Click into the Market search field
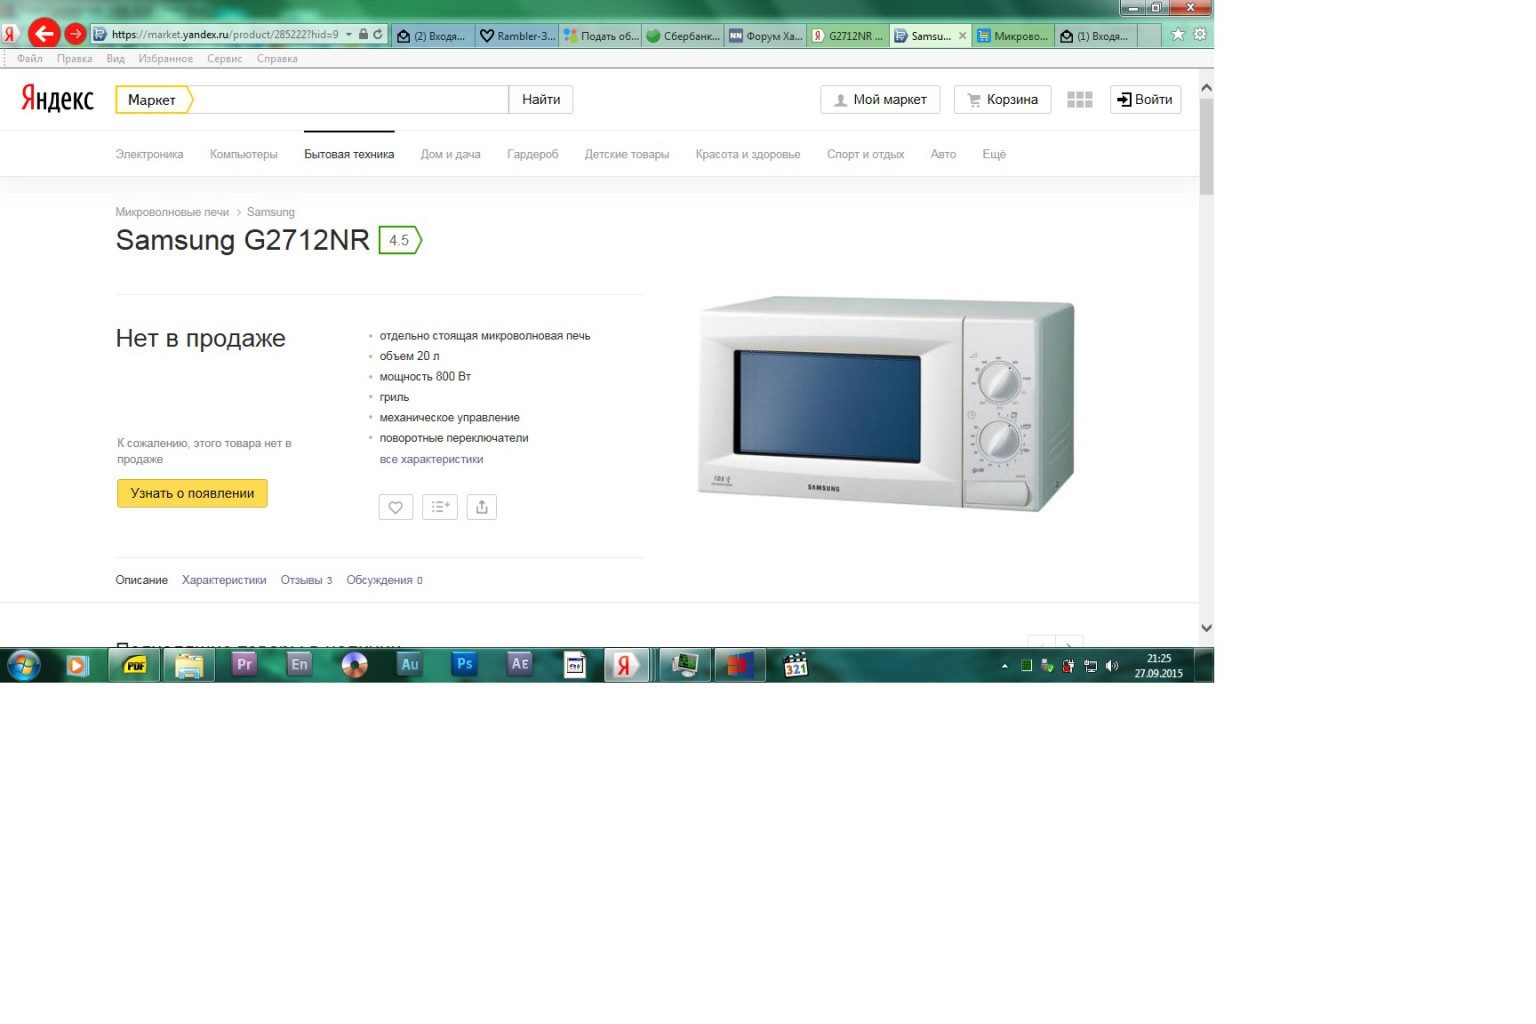Viewport: 1536px width, 1024px height. [350, 100]
